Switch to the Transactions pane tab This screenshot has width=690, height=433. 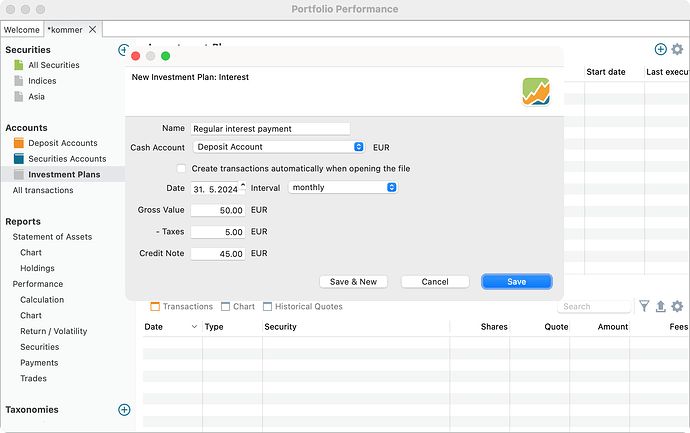coord(182,306)
